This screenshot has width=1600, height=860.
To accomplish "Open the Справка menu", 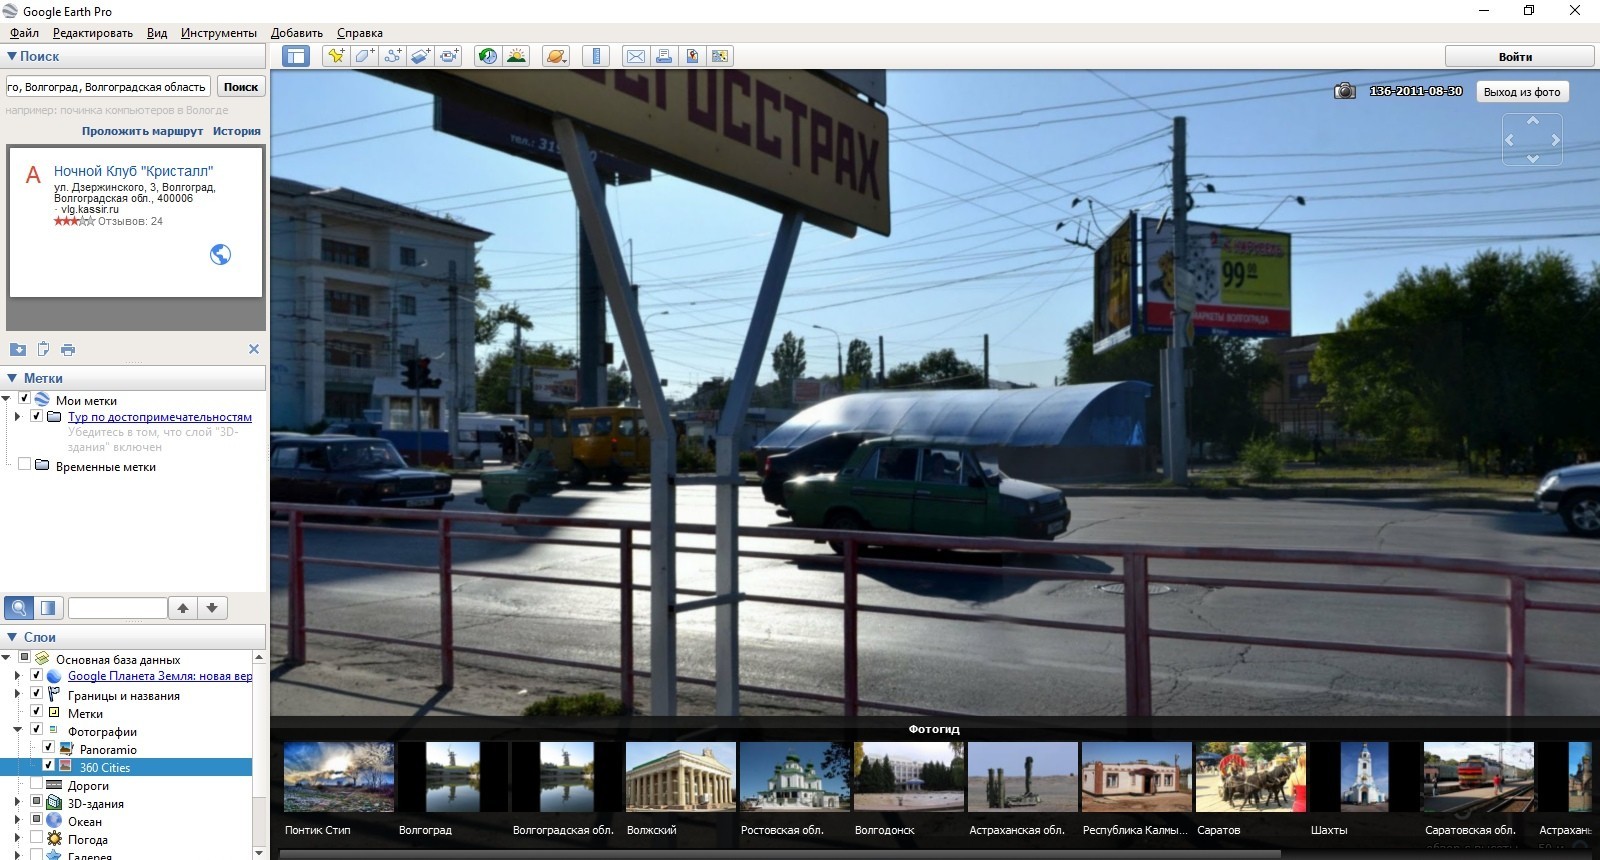I will click(360, 33).
